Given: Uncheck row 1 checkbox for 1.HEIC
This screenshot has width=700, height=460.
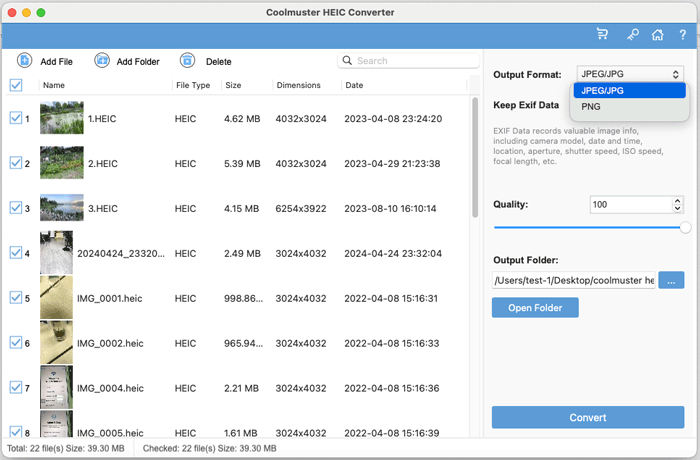Looking at the screenshot, I should click(16, 118).
